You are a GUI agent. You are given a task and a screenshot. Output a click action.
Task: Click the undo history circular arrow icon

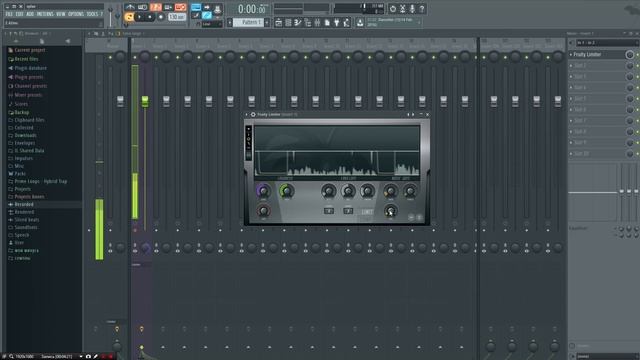[393, 9]
